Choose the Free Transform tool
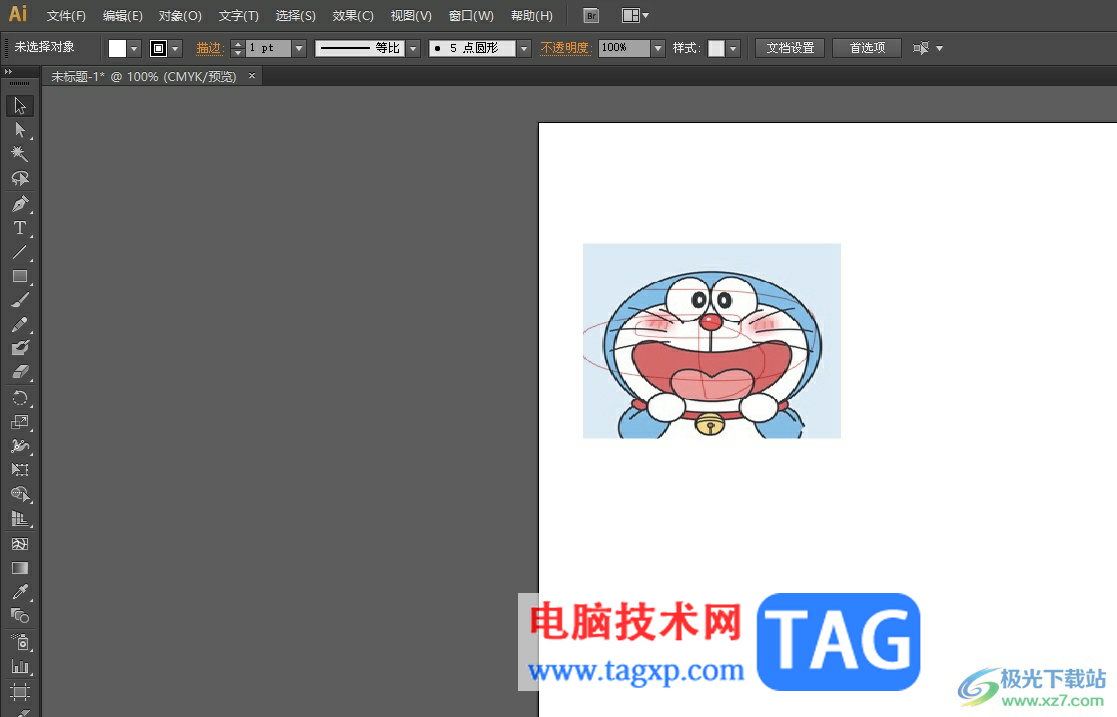Image resolution: width=1117 pixels, height=717 pixels. click(20, 470)
